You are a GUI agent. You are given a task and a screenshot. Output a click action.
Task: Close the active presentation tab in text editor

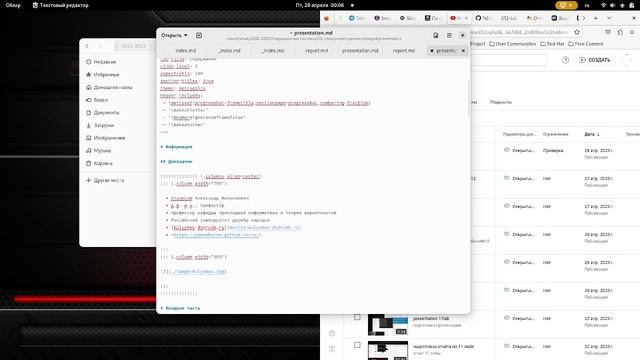tap(463, 51)
